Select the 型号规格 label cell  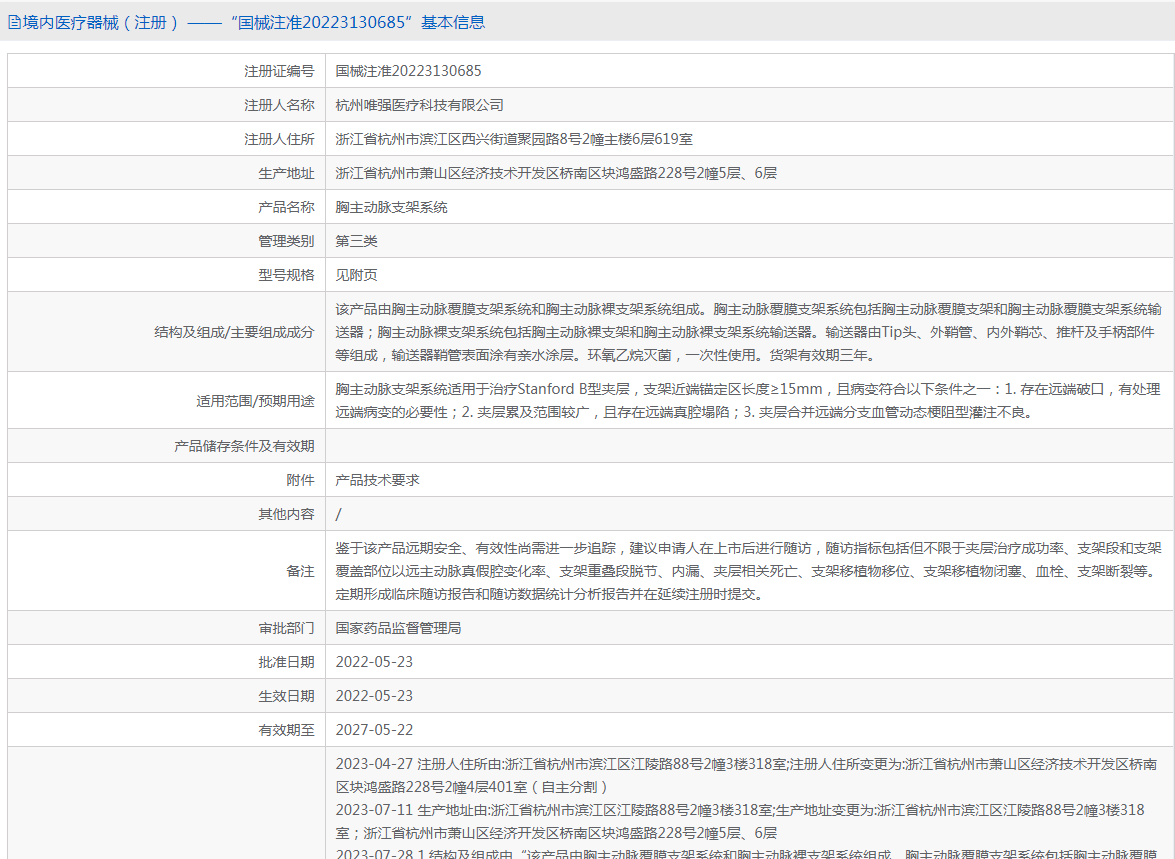286,275
